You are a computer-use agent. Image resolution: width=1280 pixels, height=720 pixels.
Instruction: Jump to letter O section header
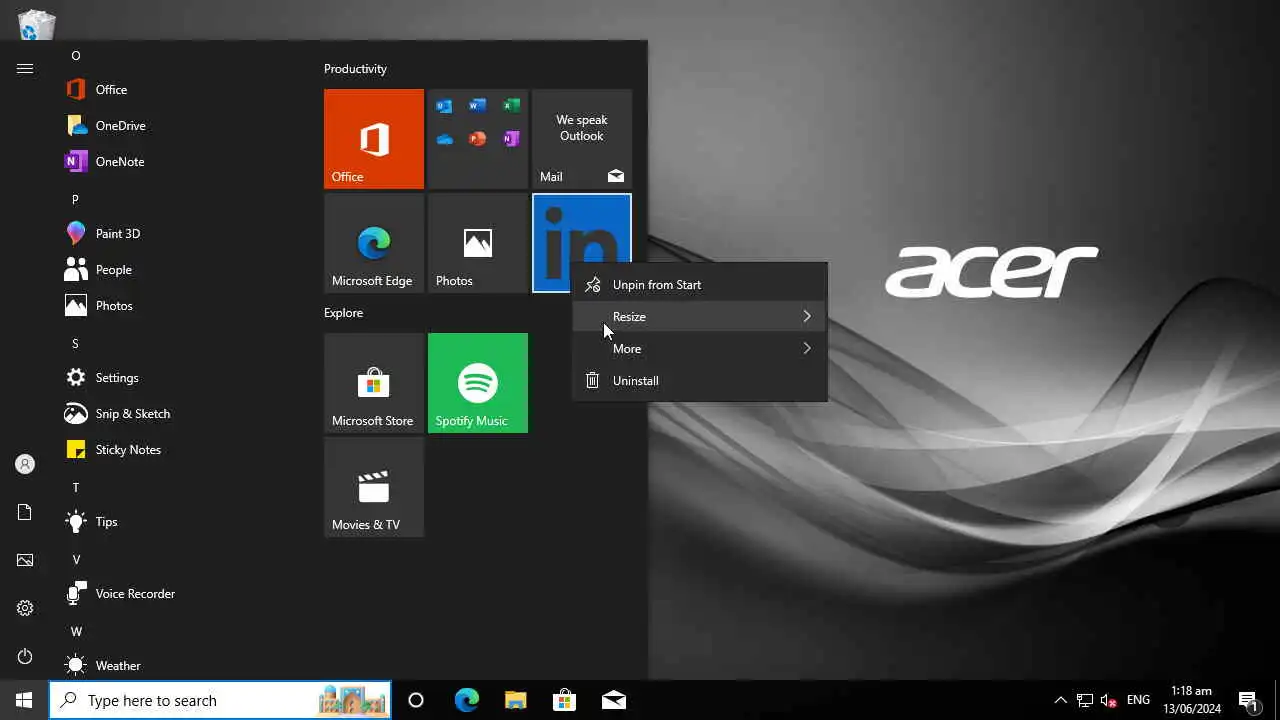click(x=75, y=56)
